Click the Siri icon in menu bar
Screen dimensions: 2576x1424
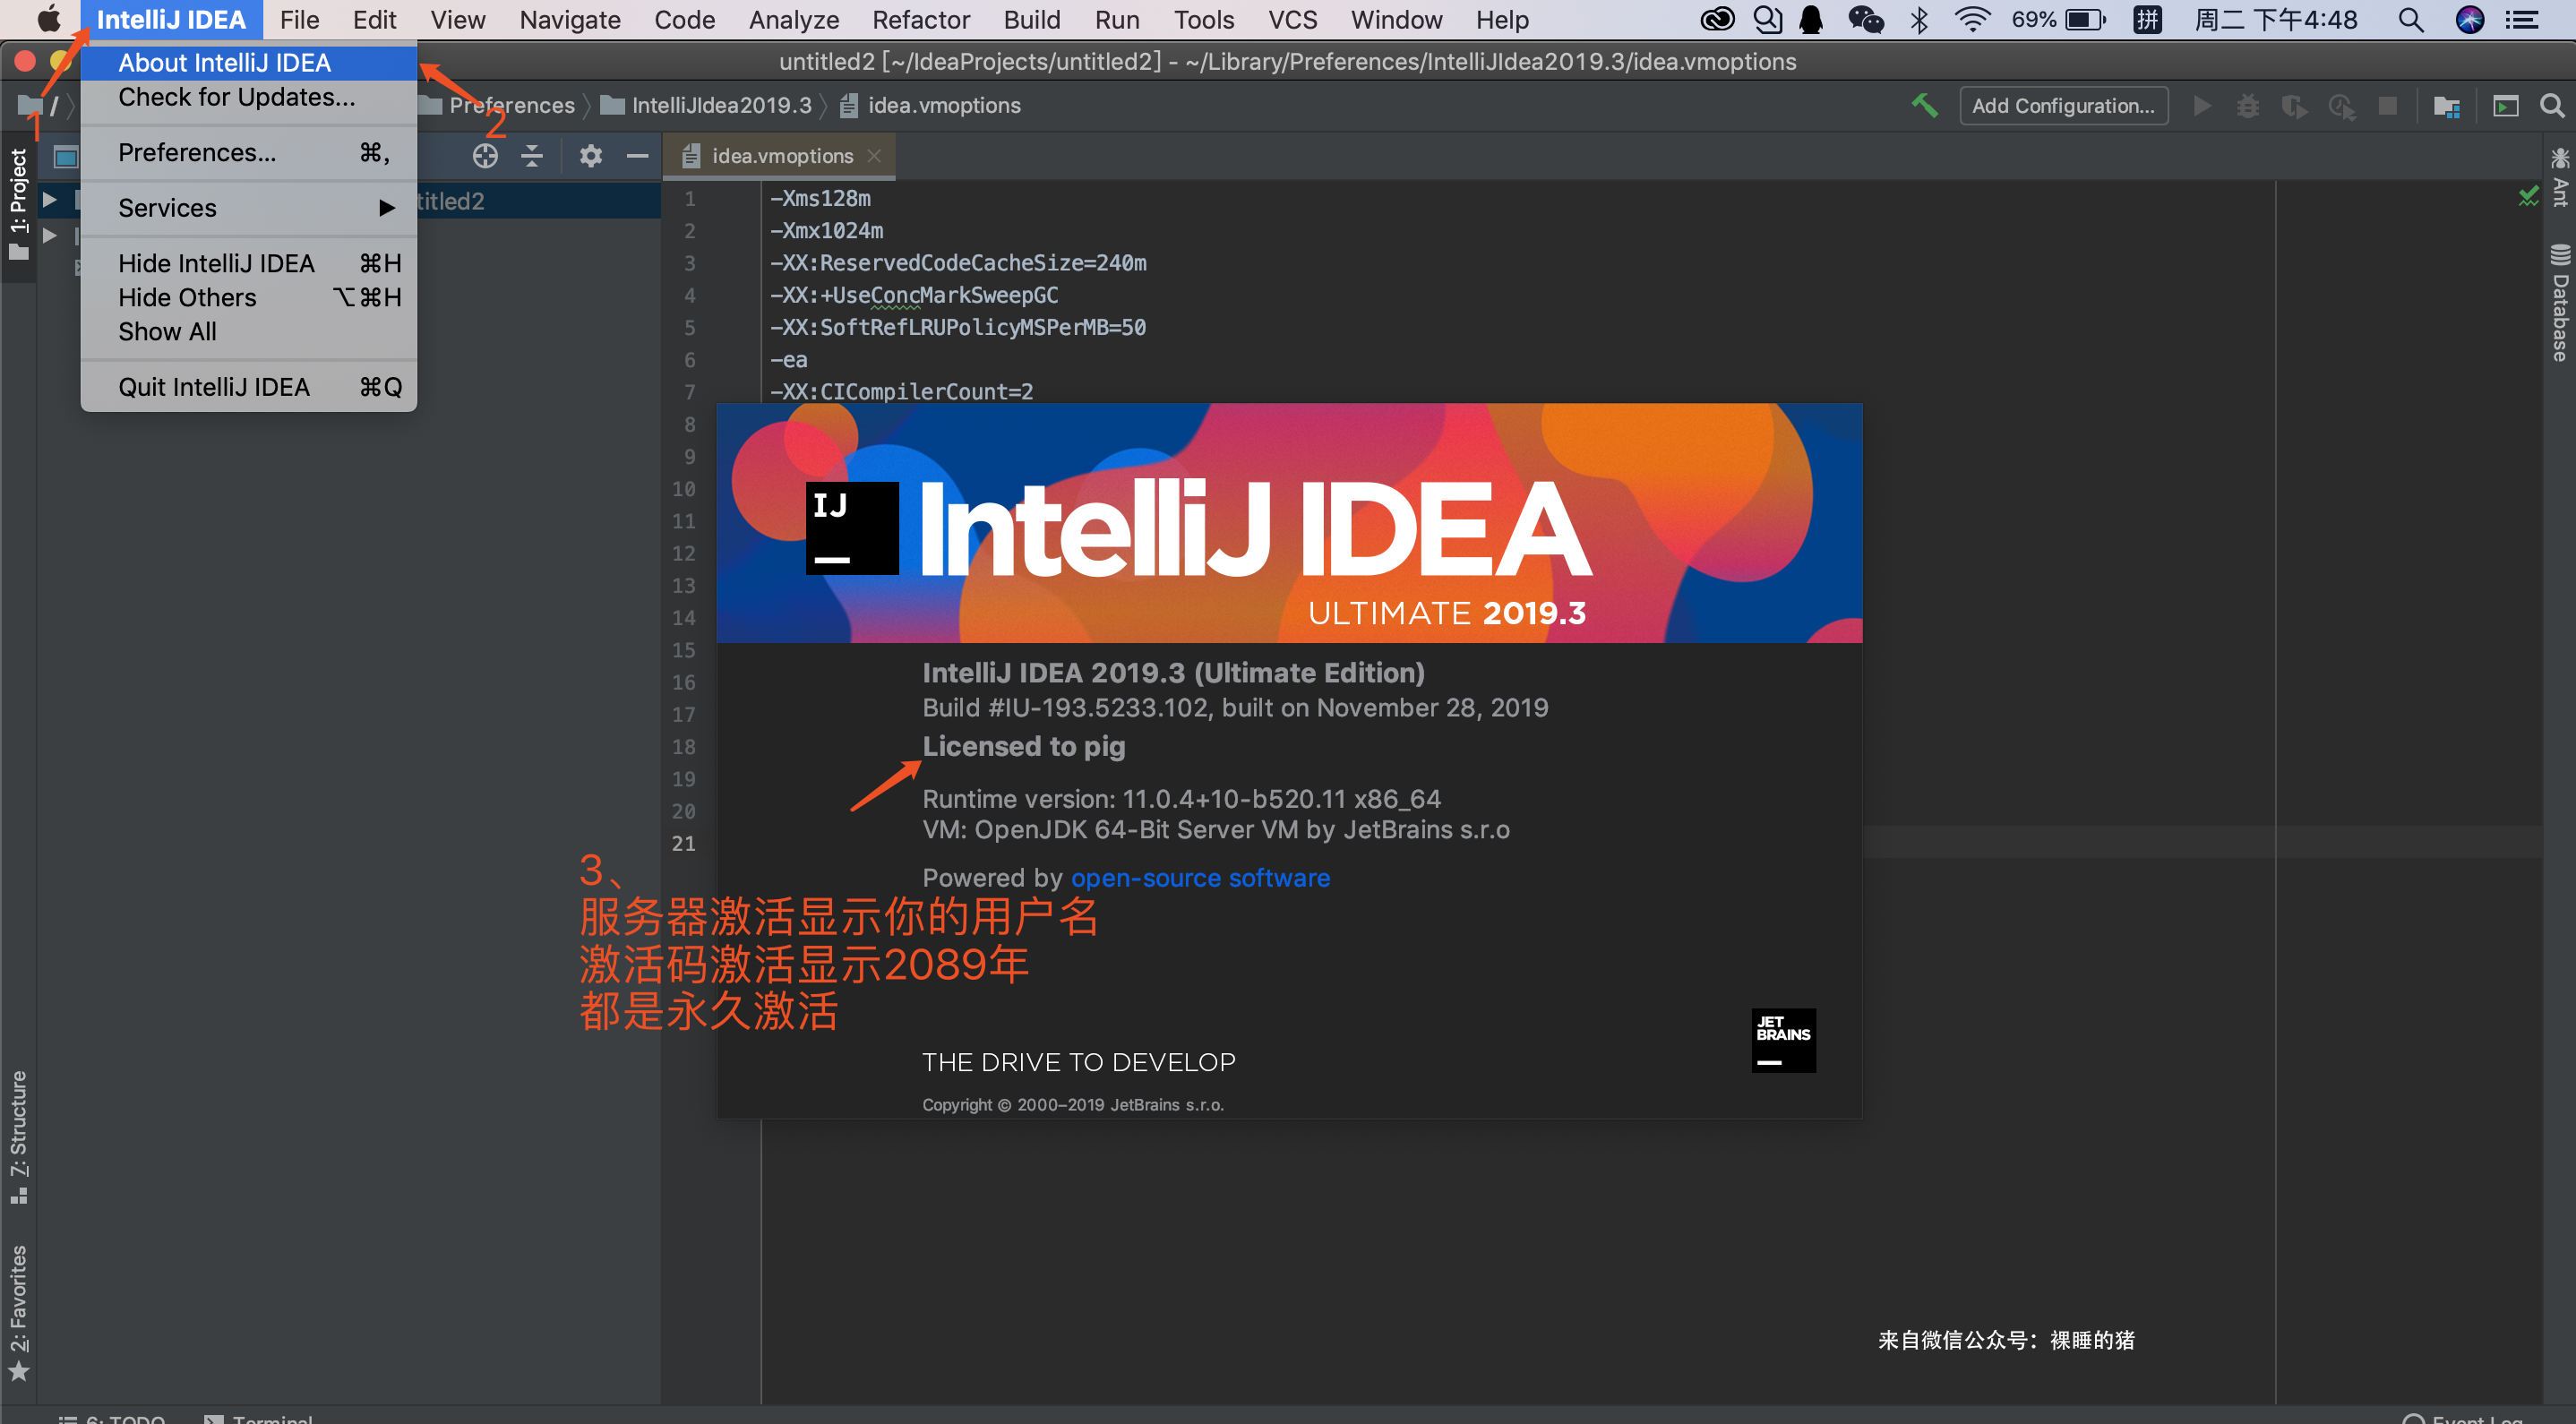point(2470,20)
